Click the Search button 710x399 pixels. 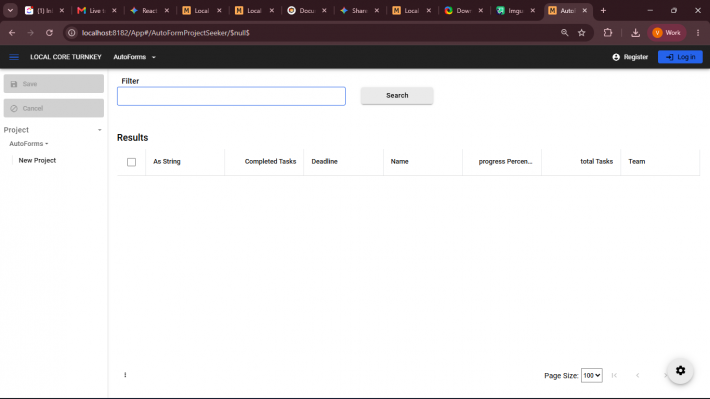pos(397,96)
